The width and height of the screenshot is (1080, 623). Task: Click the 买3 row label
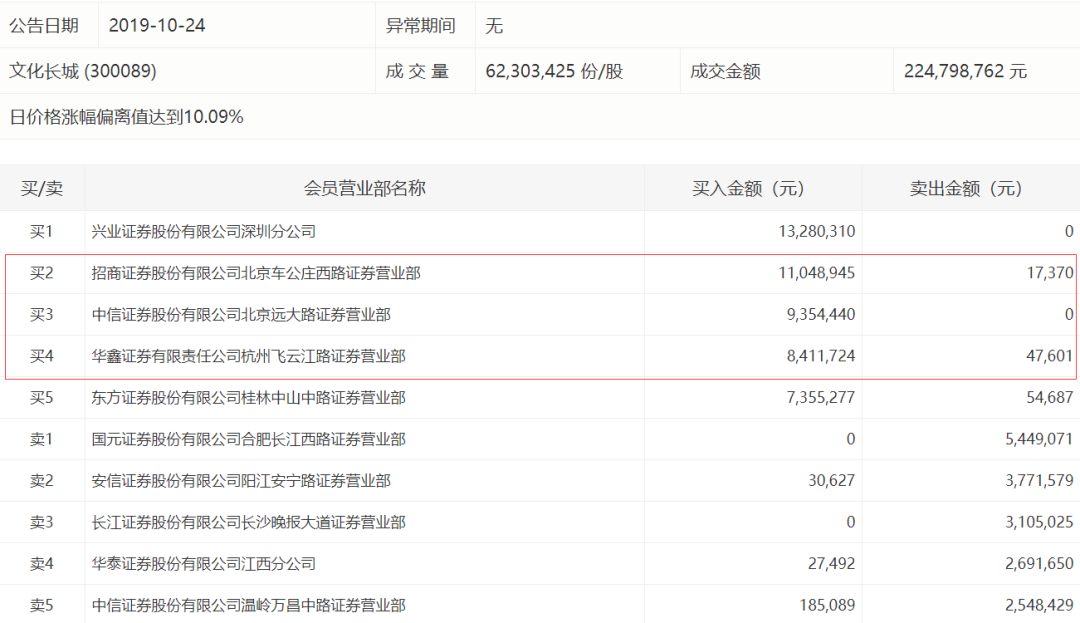41,315
